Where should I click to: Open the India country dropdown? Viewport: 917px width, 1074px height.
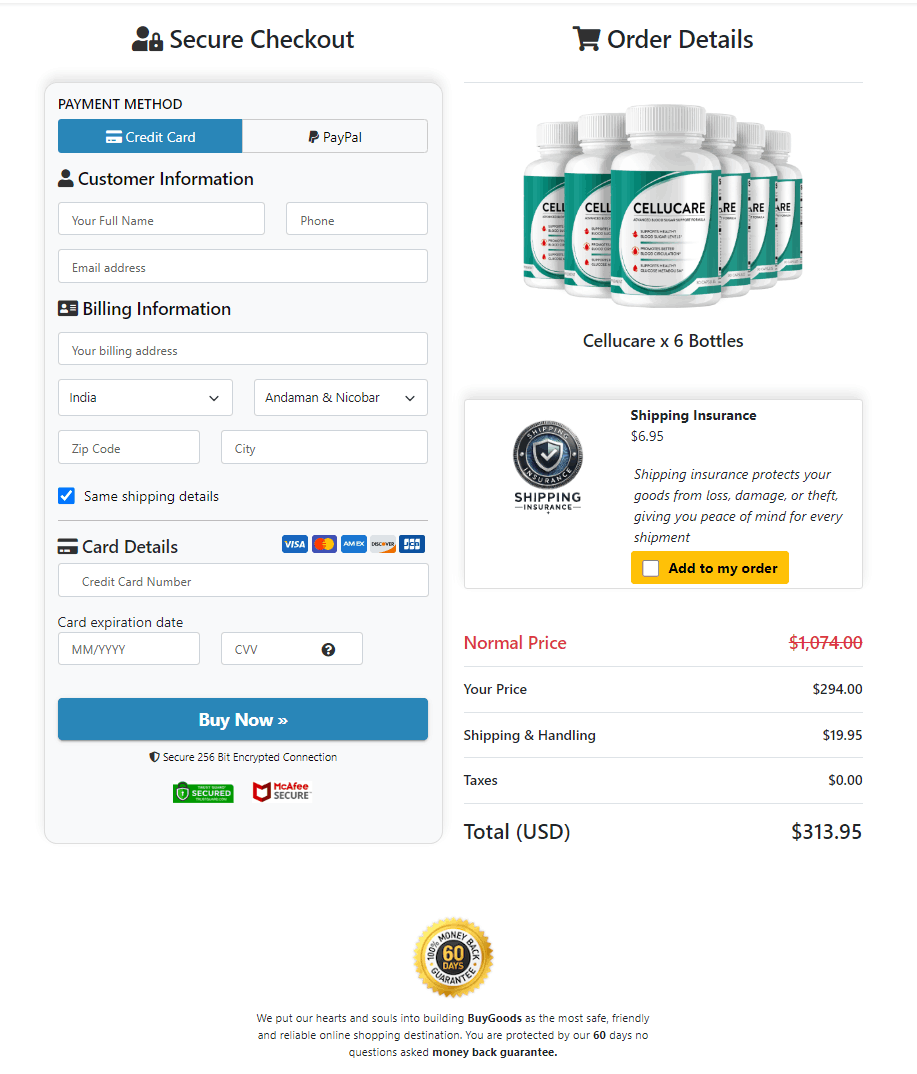click(x=144, y=397)
